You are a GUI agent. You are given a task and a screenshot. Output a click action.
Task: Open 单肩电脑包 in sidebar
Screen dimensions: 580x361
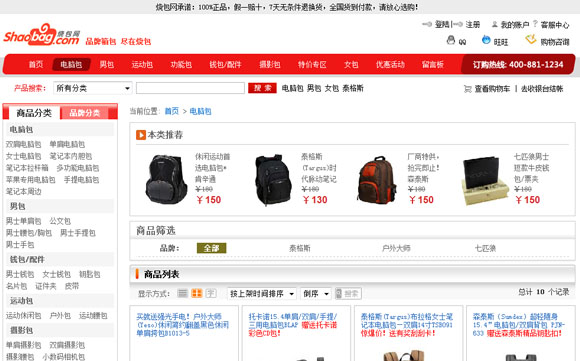click(x=67, y=144)
